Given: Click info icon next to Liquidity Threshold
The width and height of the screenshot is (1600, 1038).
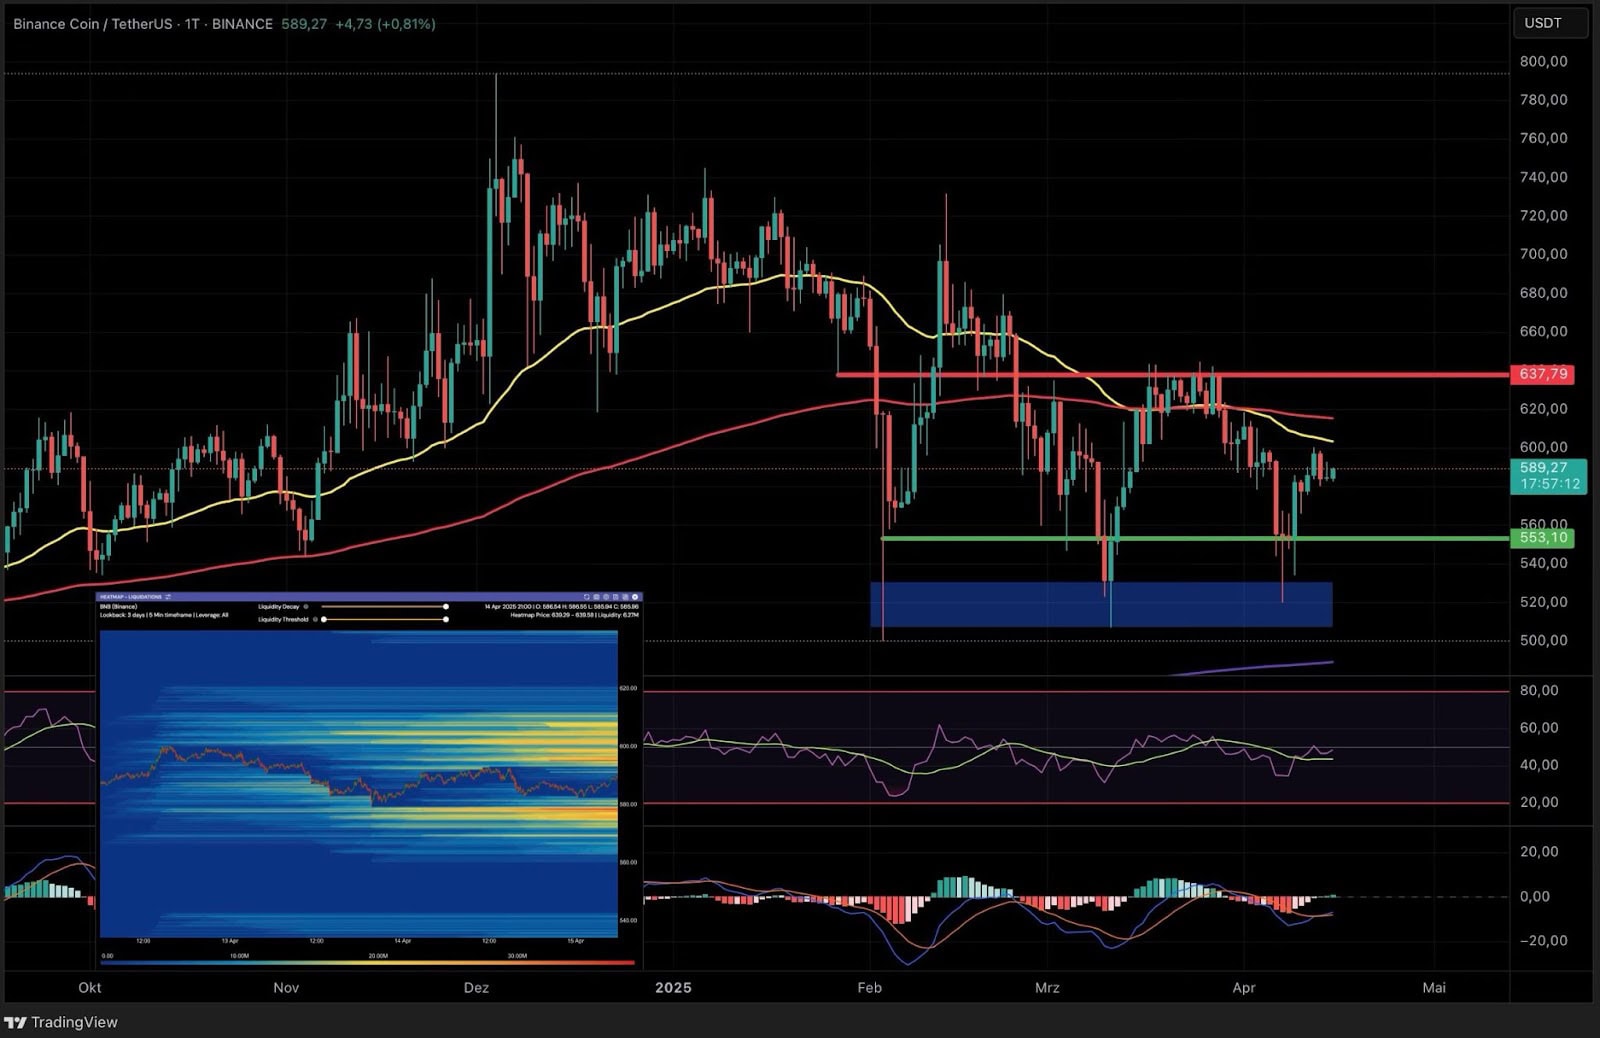Looking at the screenshot, I should coord(315,619).
